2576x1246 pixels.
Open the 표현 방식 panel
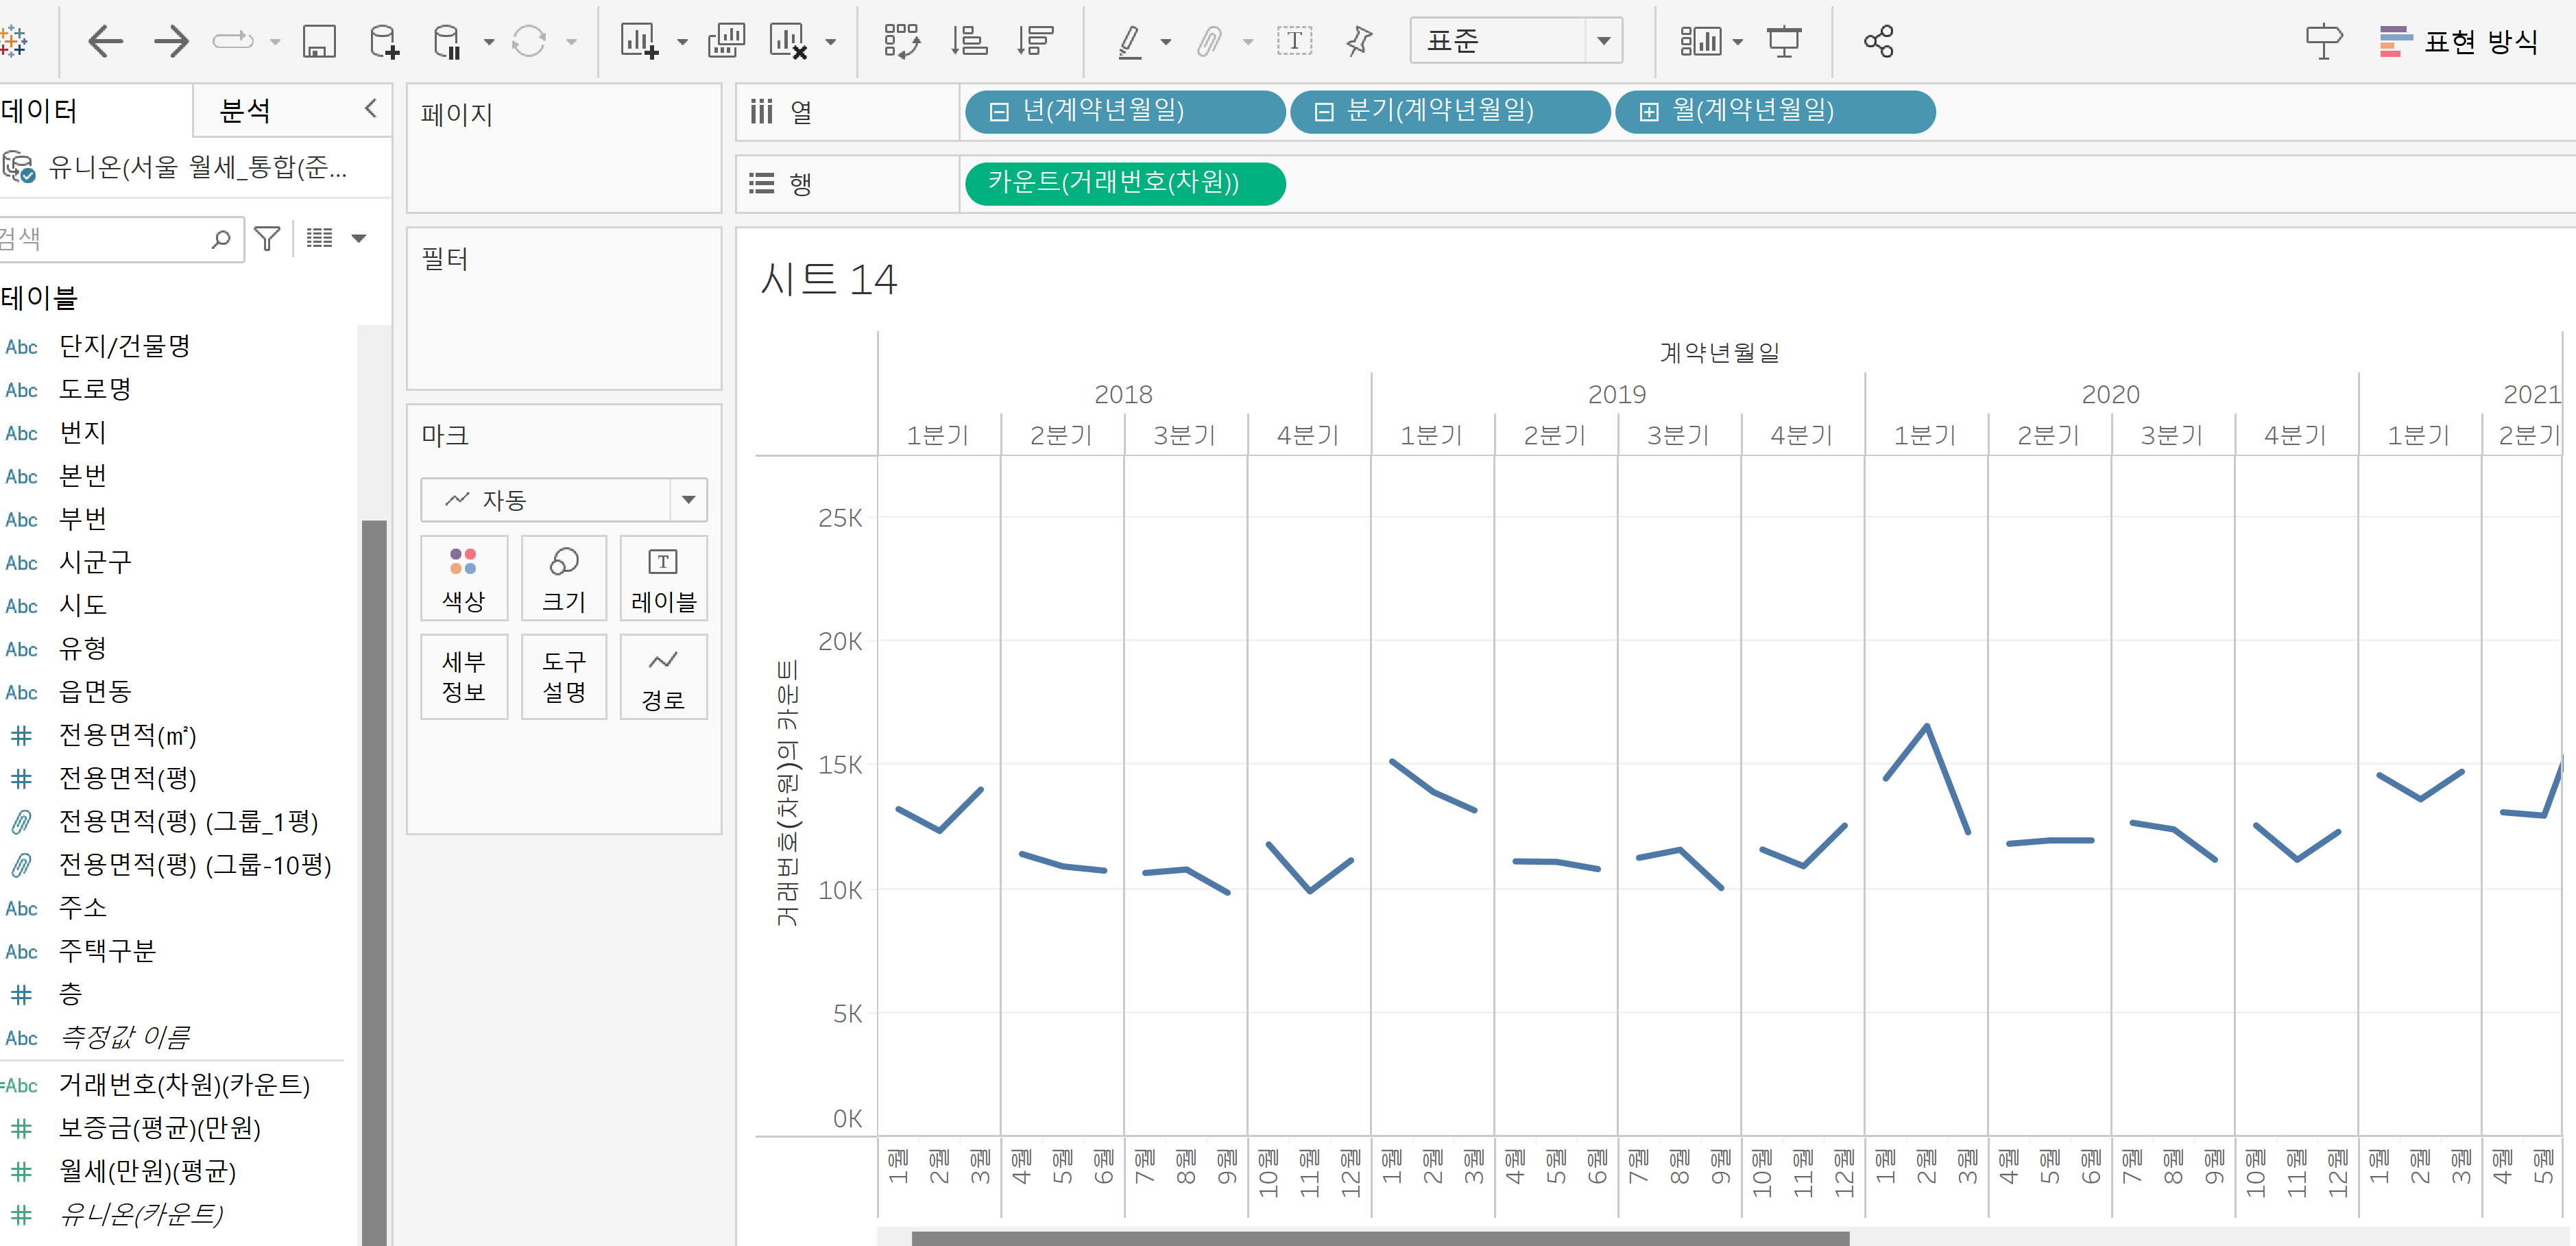(2460, 41)
